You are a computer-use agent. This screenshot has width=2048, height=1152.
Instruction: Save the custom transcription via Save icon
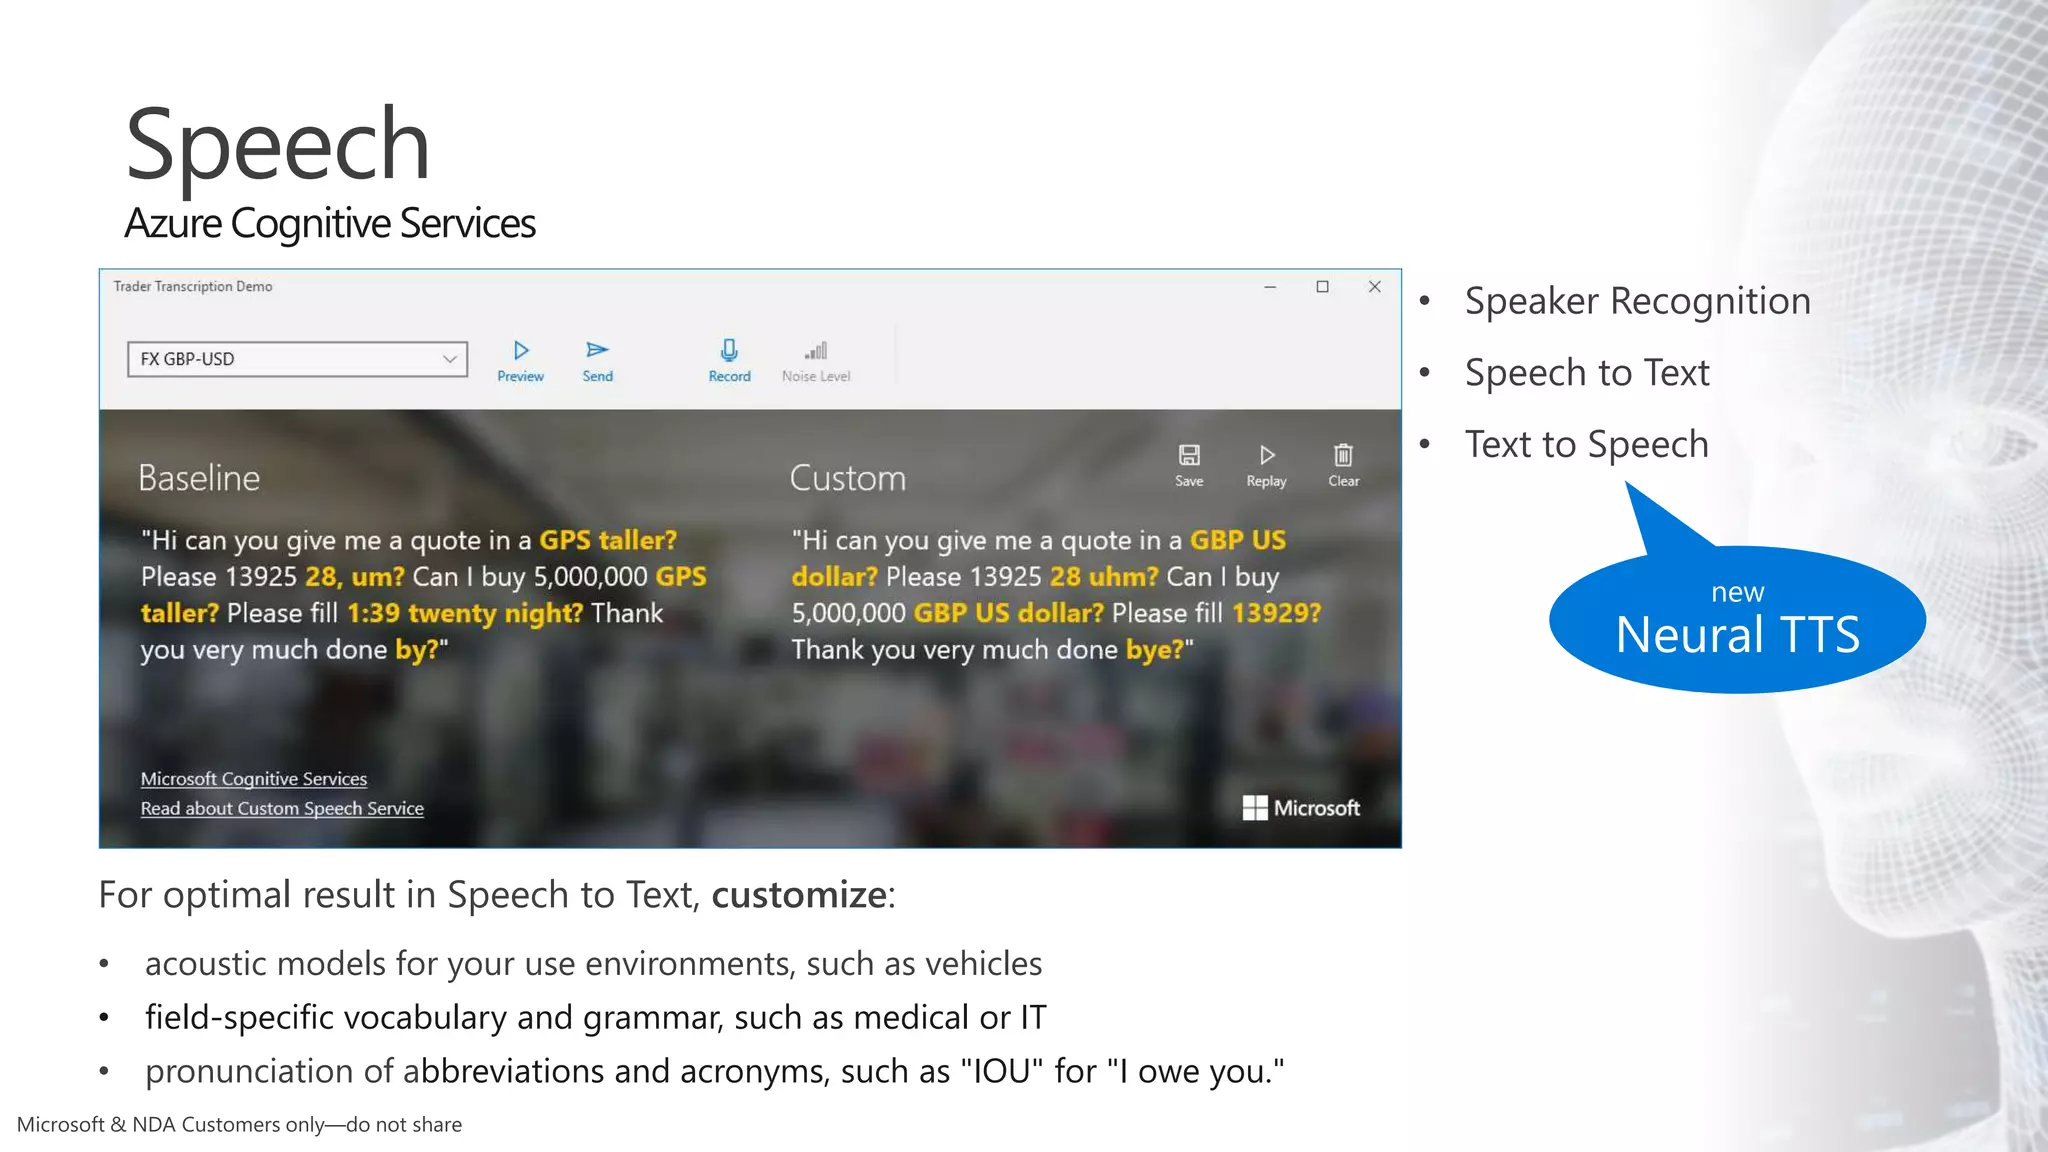pos(1189,455)
